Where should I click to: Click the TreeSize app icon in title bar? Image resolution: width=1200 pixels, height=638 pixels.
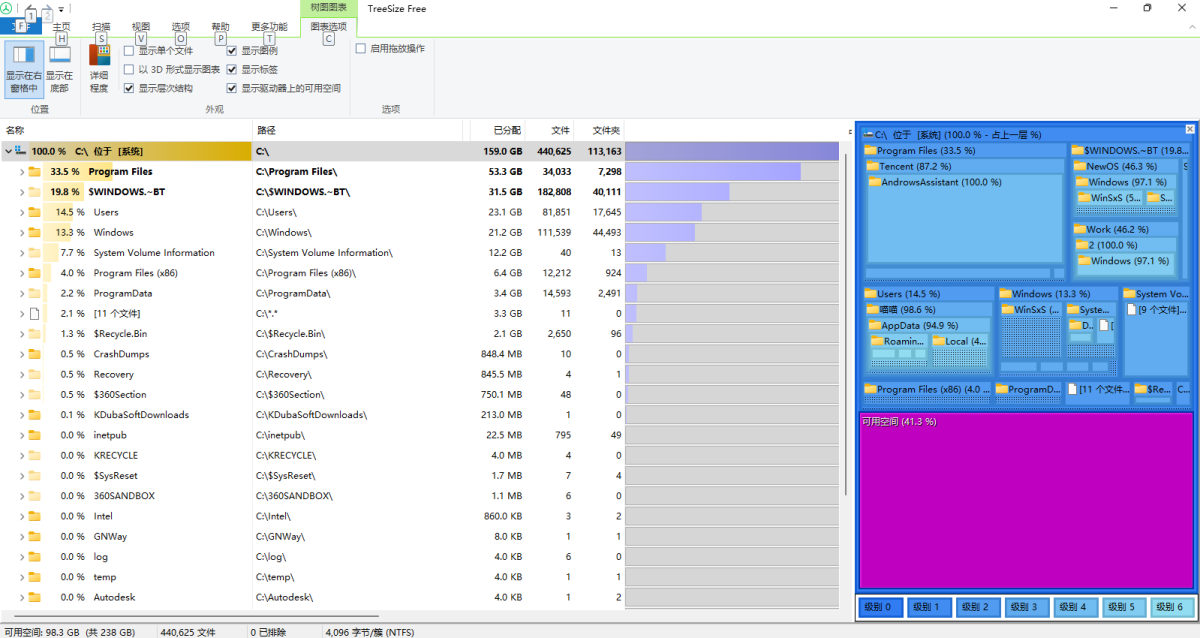(7, 8)
